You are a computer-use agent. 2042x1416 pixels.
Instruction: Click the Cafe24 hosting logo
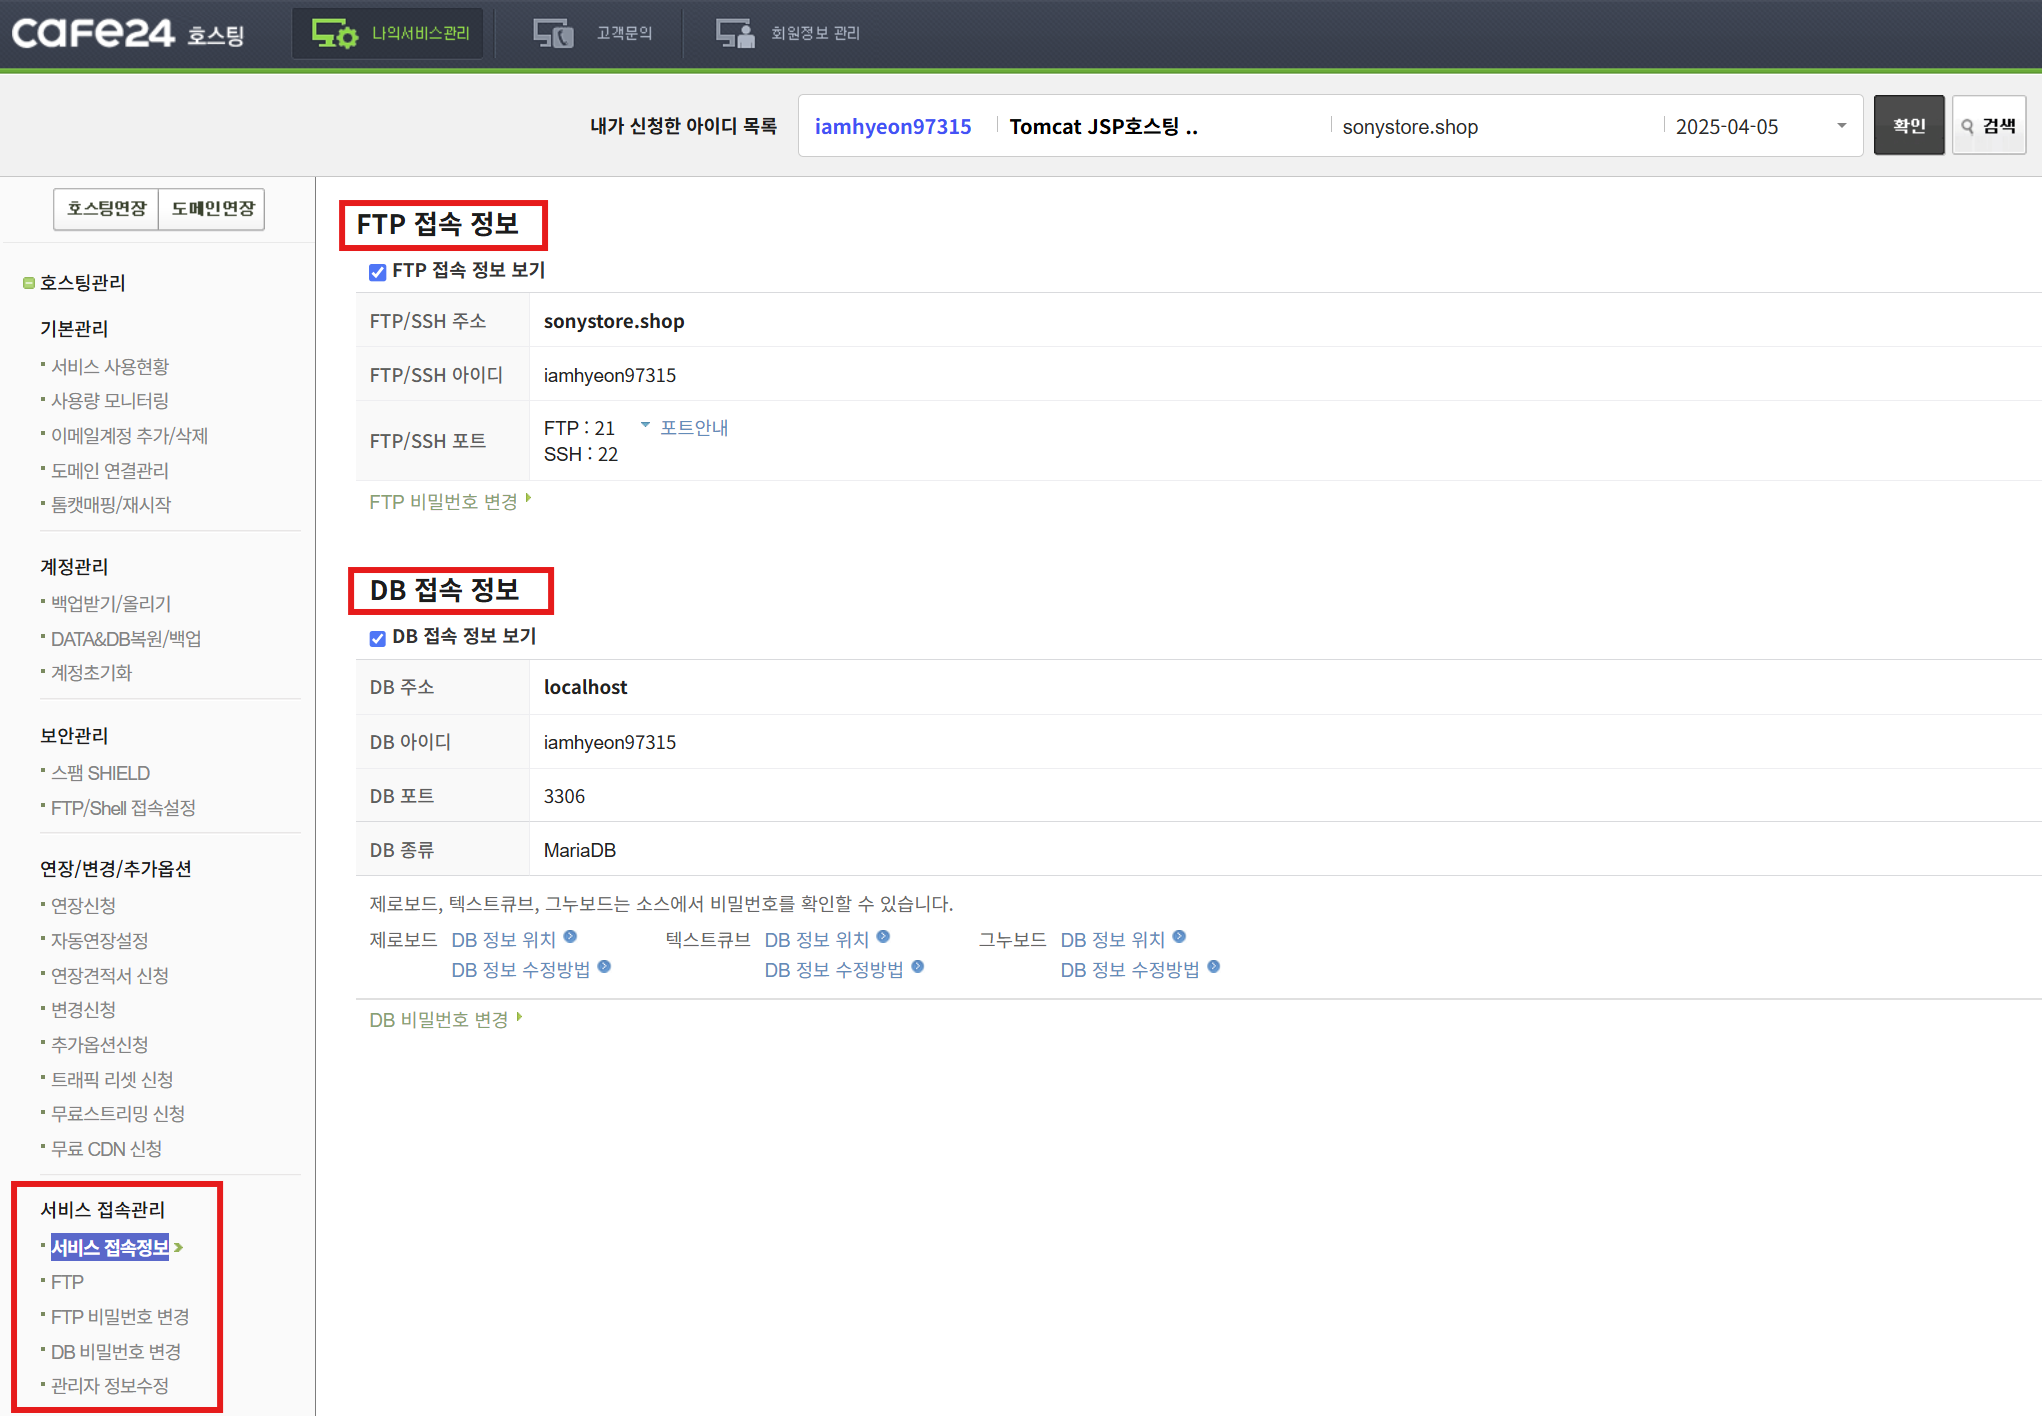[127, 33]
